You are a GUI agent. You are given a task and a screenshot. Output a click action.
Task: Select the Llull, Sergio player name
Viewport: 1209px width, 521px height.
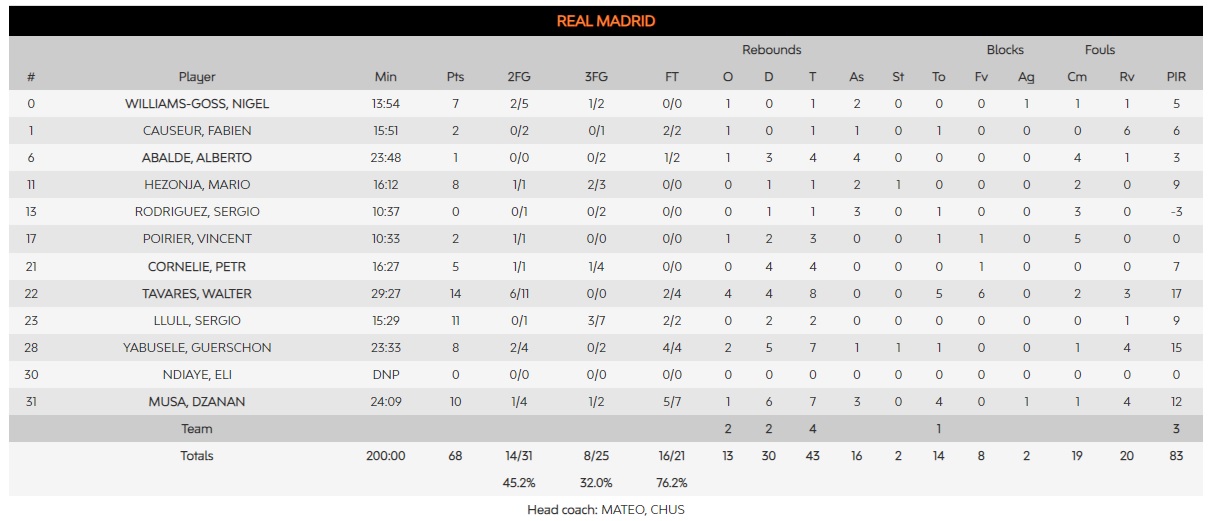[197, 321]
